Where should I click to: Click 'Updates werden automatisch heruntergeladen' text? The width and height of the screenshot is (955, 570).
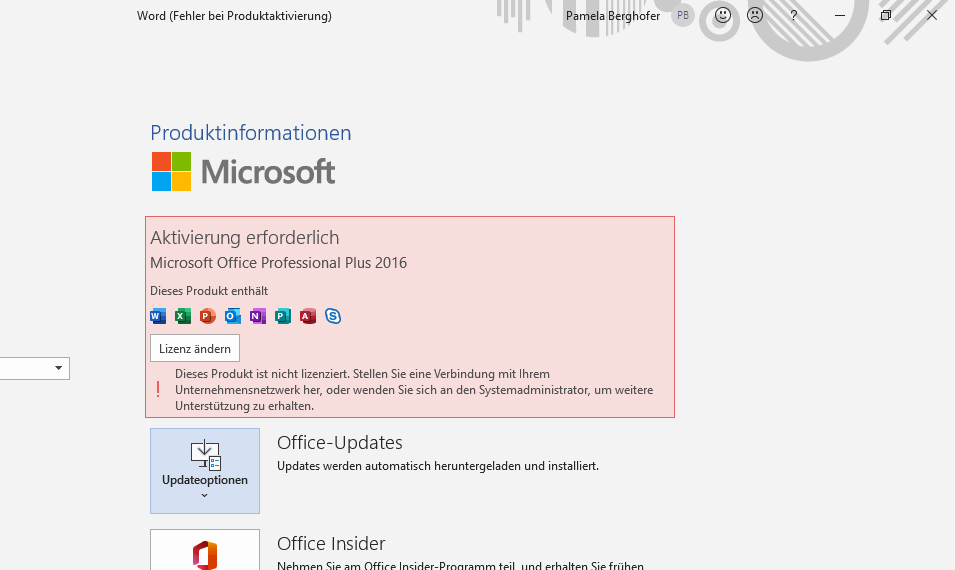[438, 466]
